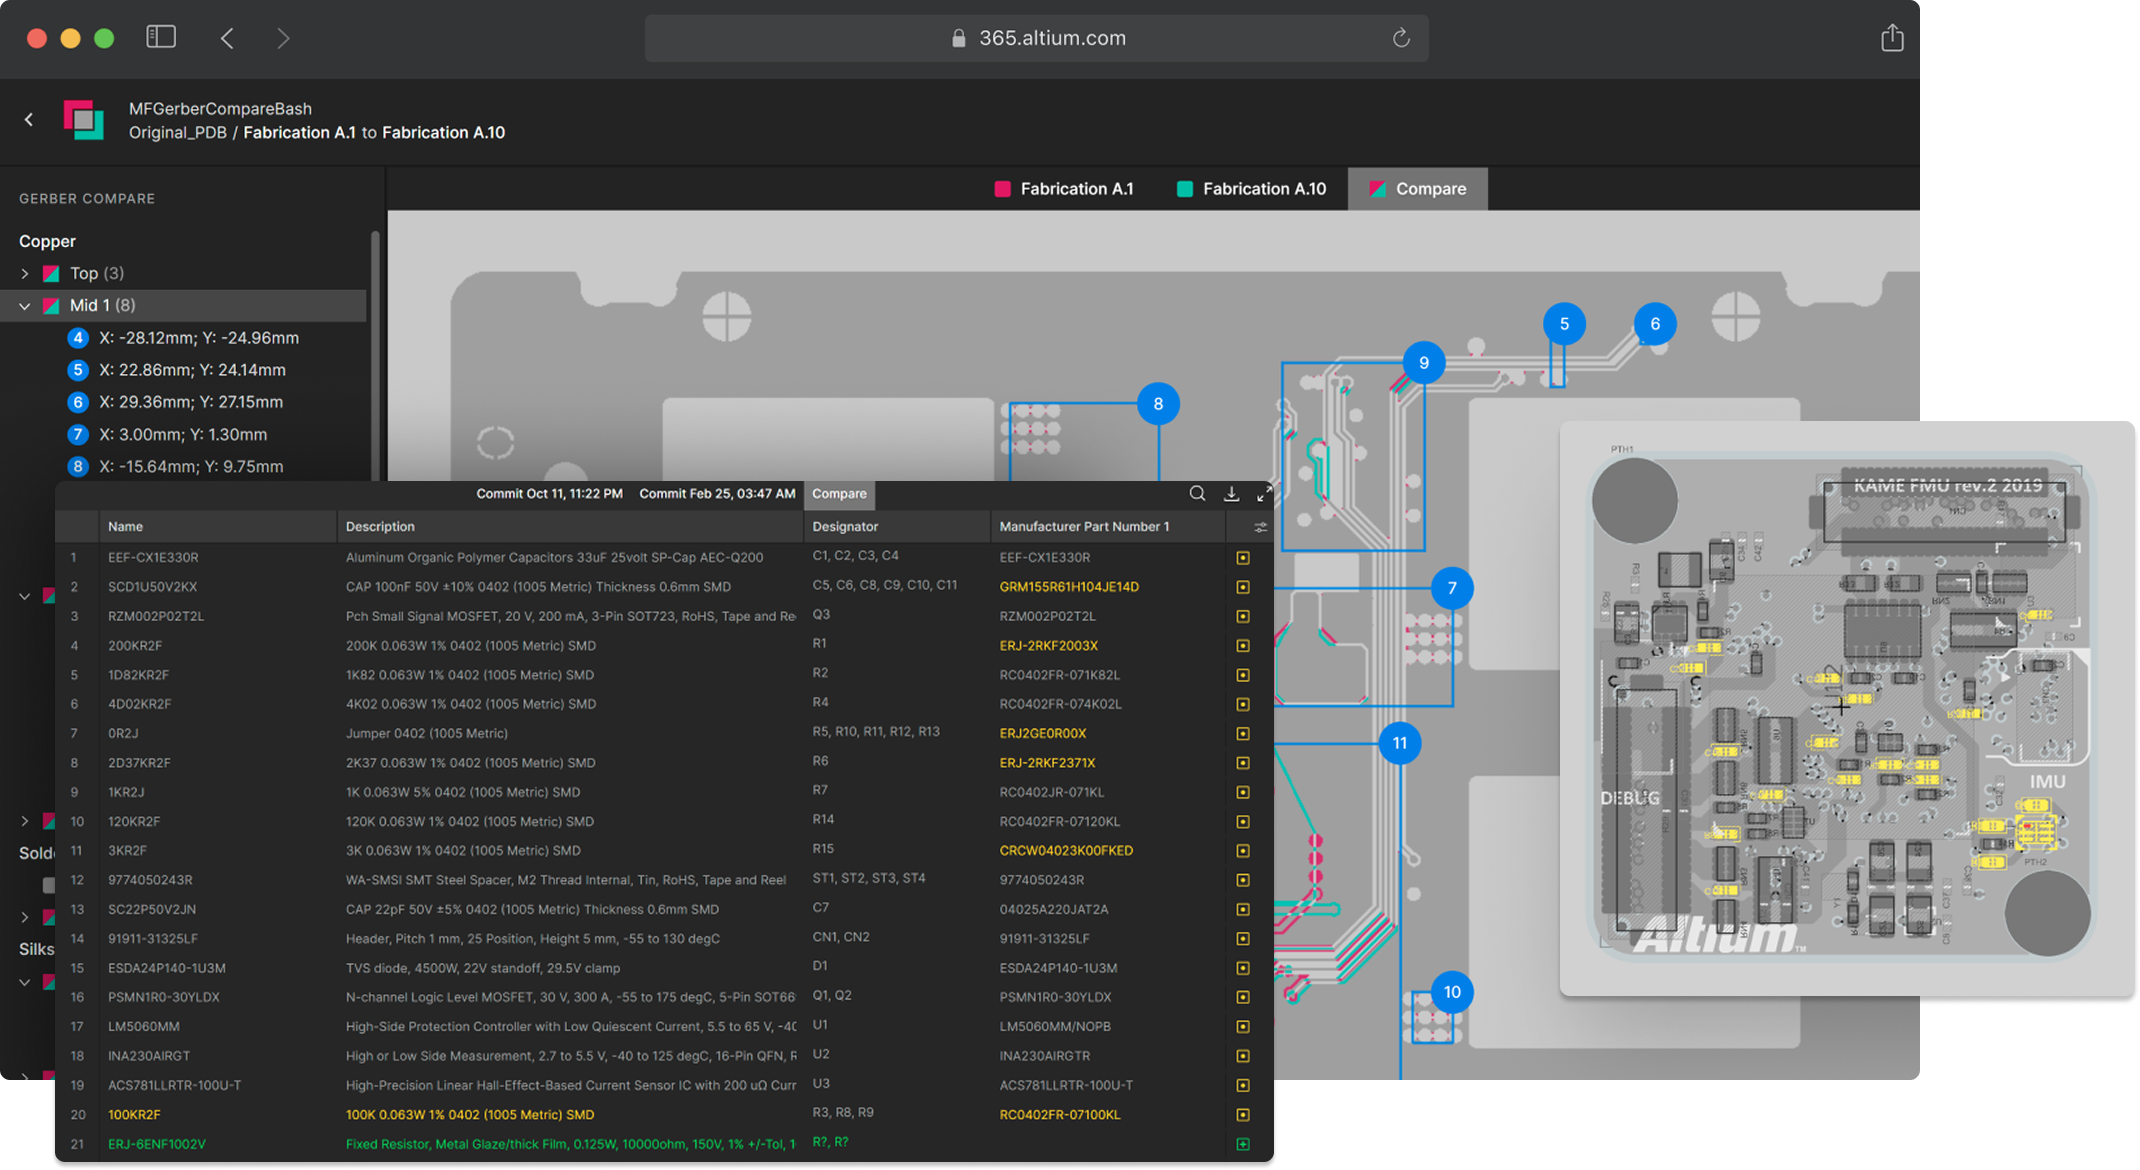Image resolution: width=2140 pixels, height=1170 pixels.
Task: Click the download icon in BOM panel
Action: pos(1232,494)
